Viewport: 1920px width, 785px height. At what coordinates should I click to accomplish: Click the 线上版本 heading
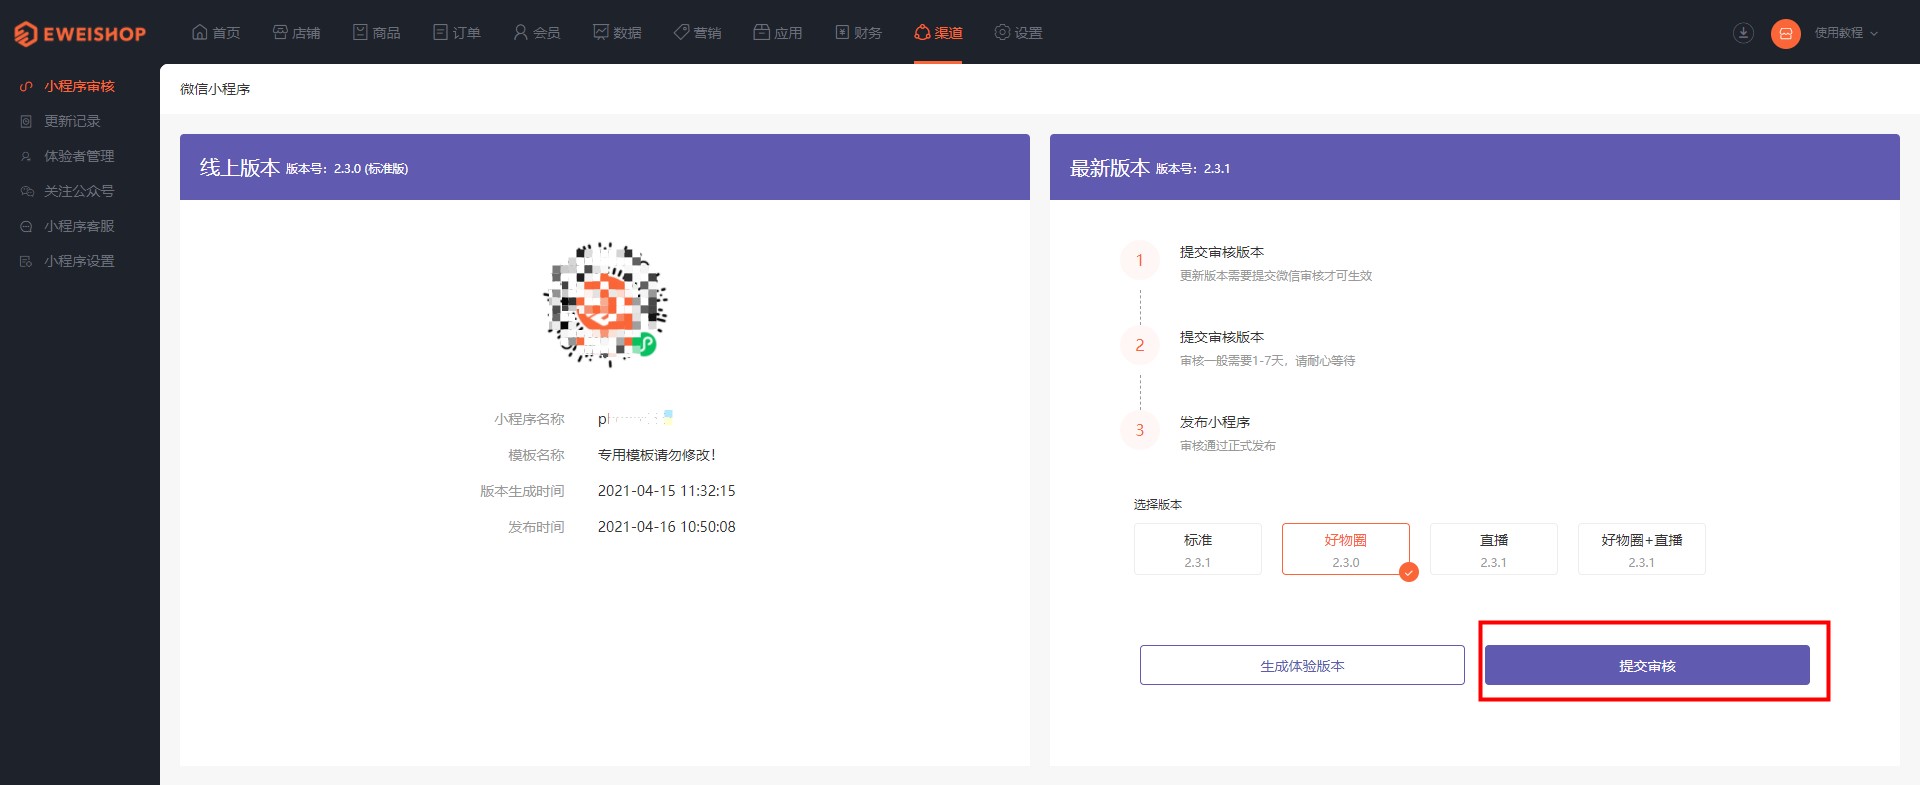(240, 167)
